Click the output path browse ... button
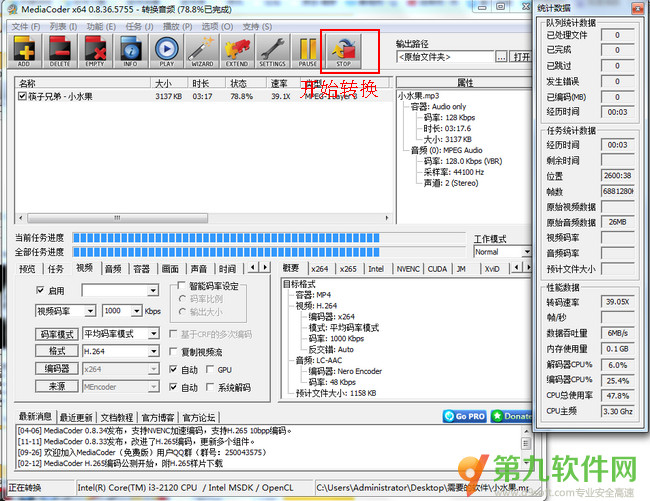 coord(501,57)
